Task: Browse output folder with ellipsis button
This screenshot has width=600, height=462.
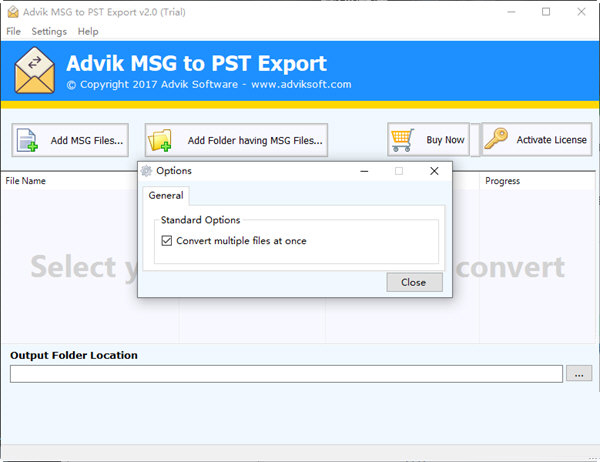Action: point(579,373)
